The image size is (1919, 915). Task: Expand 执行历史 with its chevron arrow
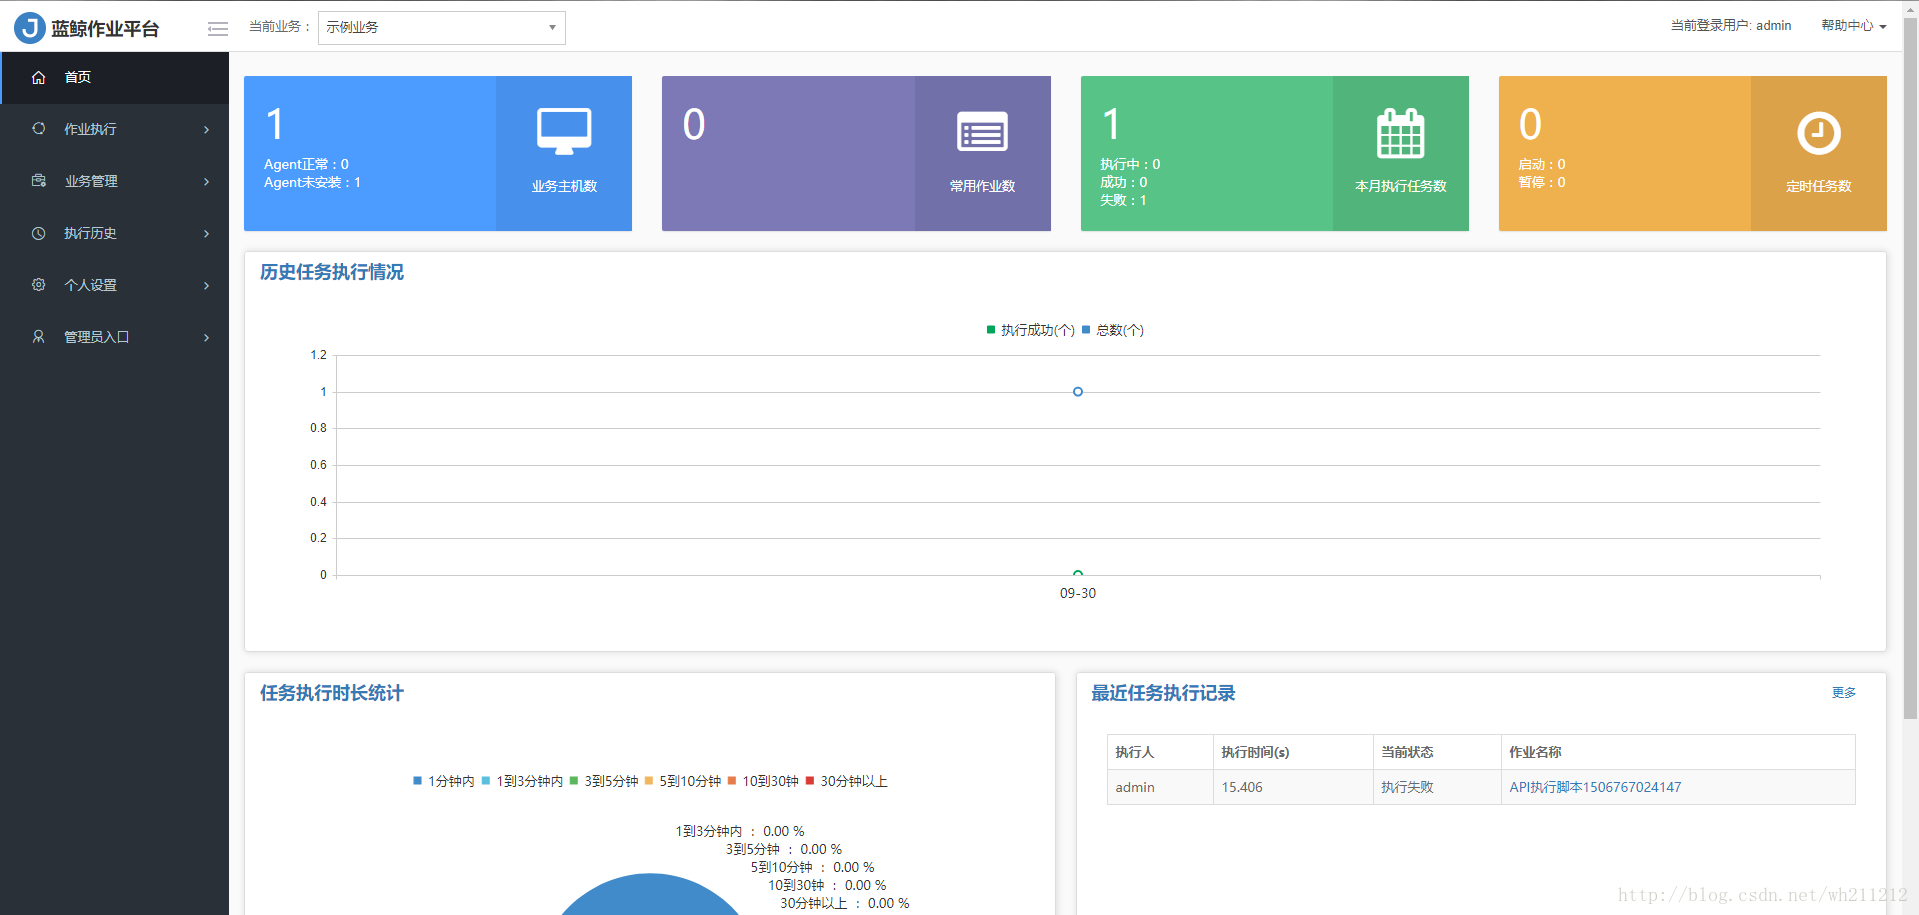point(207,234)
